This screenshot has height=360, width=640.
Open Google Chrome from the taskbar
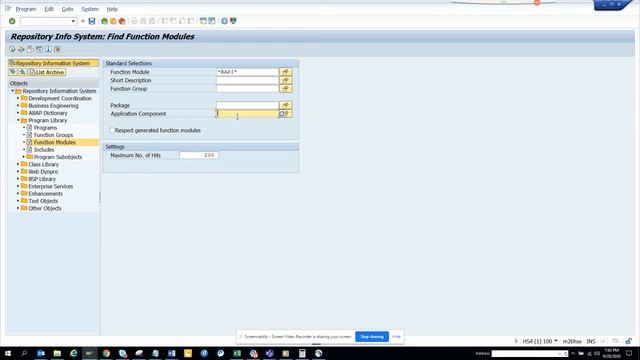point(106,353)
